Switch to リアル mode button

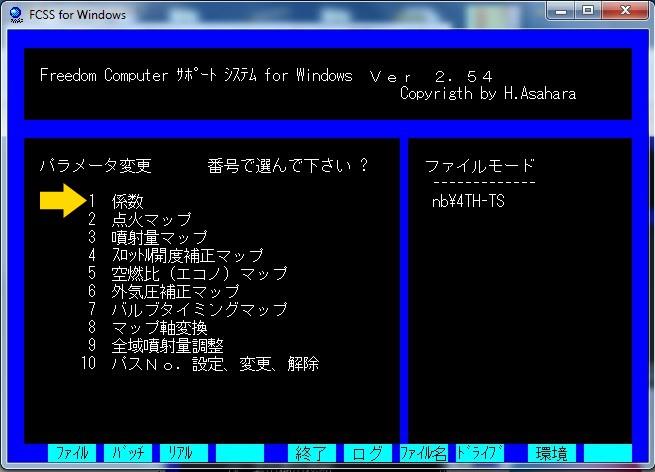184,453
